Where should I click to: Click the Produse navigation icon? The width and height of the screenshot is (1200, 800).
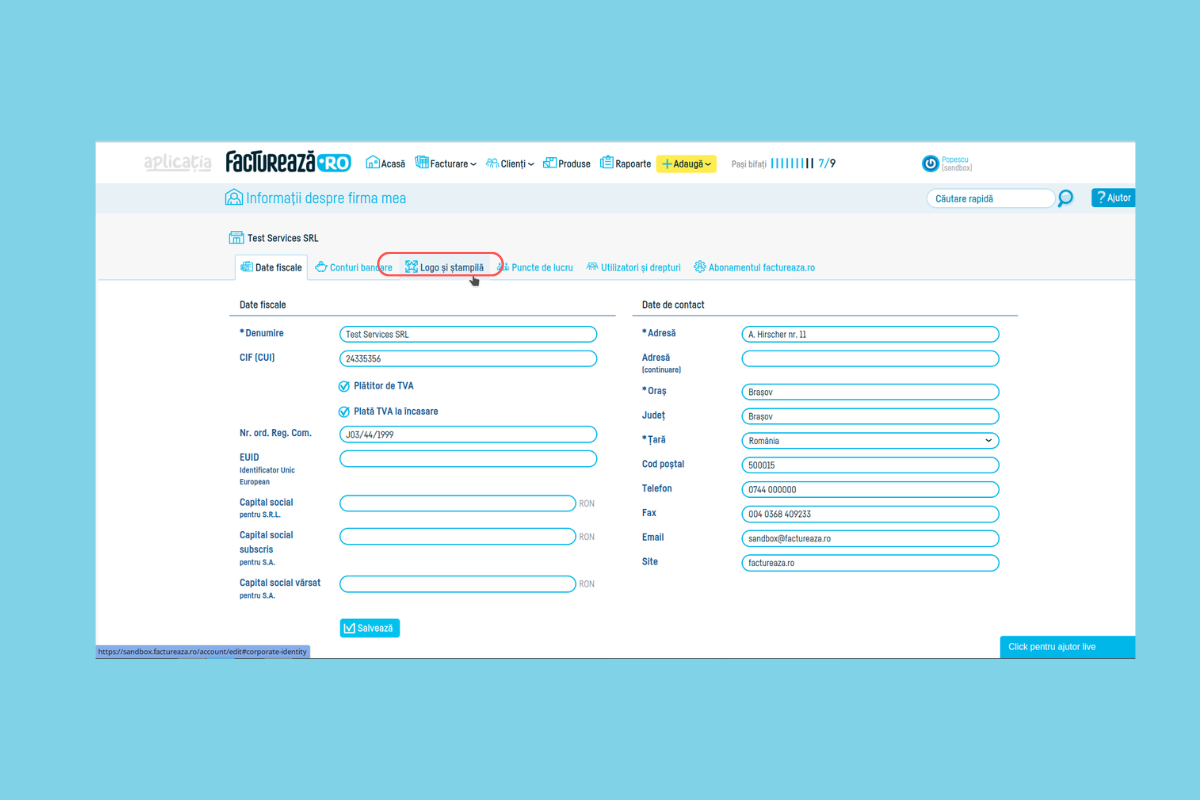click(550, 163)
